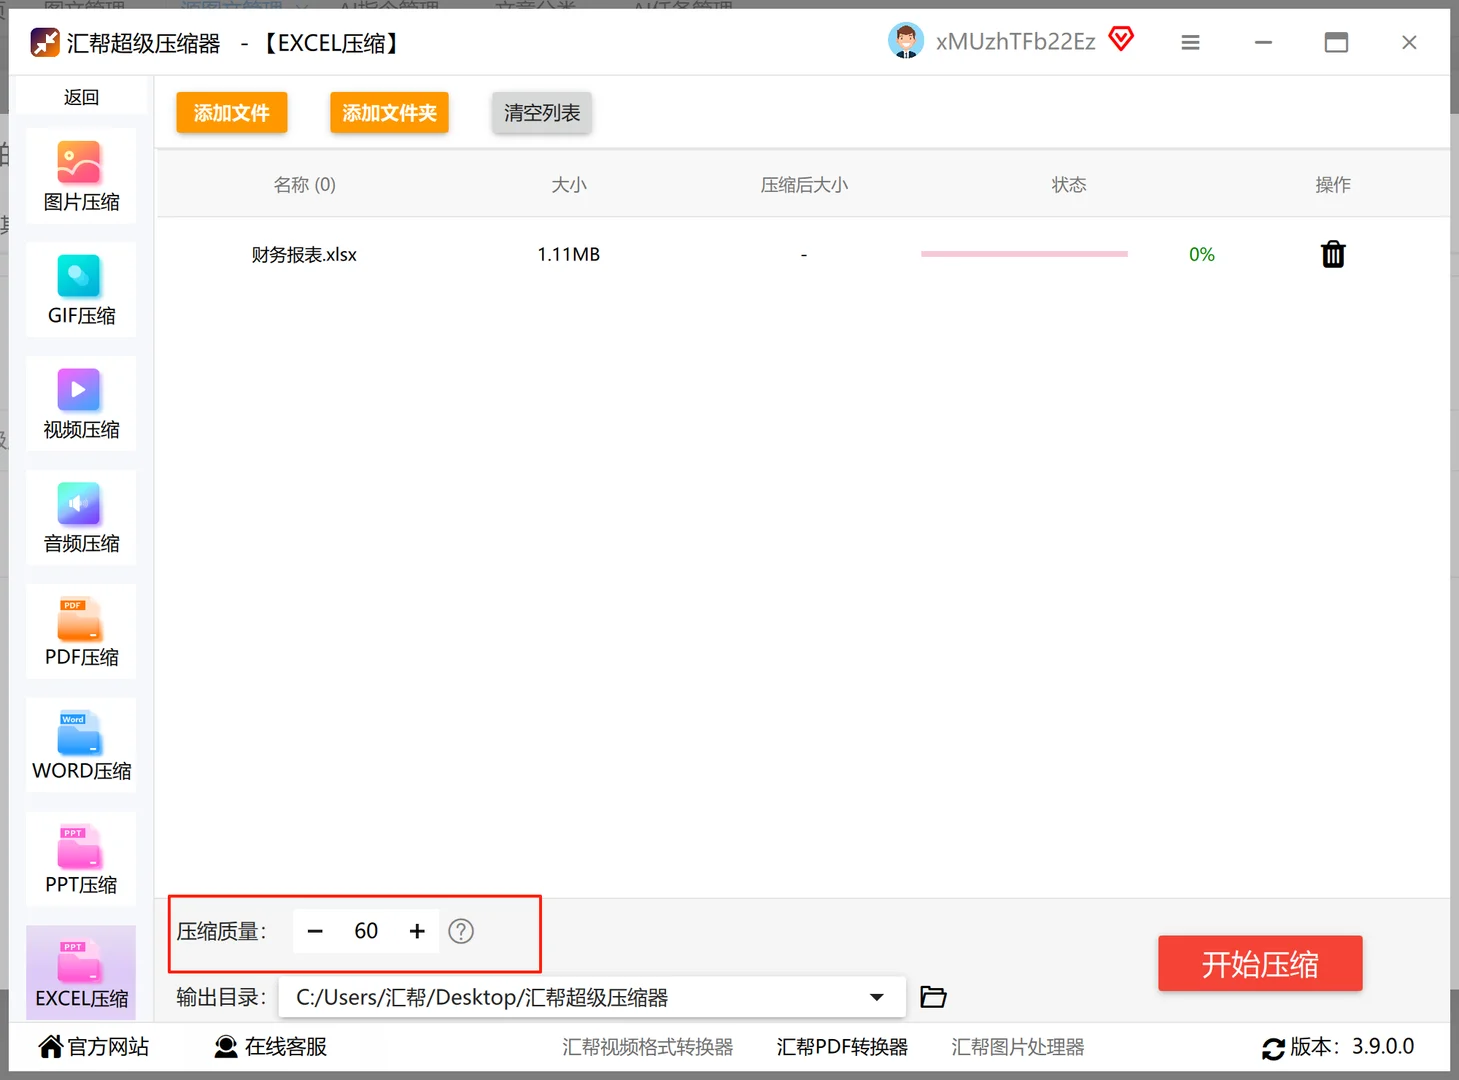Click the VIP membership heart icon

pyautogui.click(x=1121, y=39)
